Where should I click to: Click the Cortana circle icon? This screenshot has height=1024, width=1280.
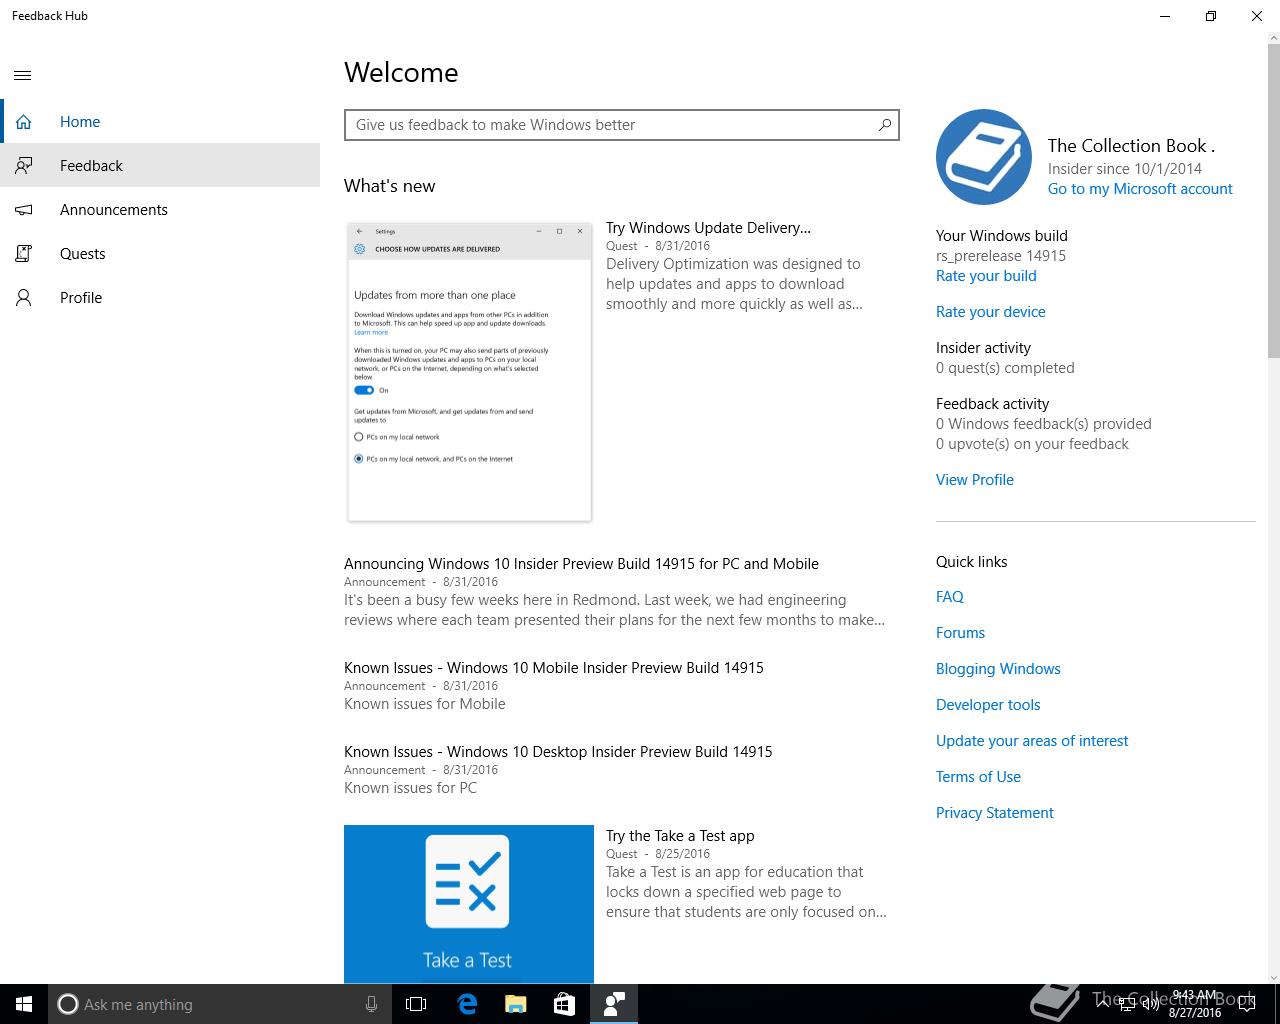67,1004
